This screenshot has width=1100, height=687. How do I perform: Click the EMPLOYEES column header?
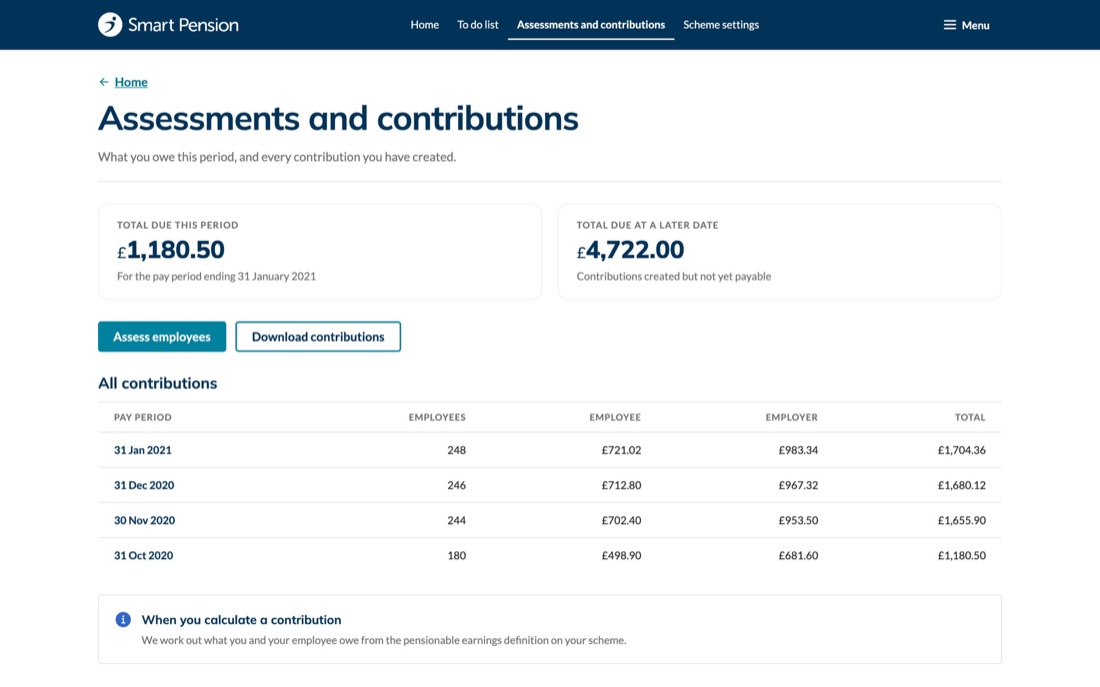tap(437, 418)
